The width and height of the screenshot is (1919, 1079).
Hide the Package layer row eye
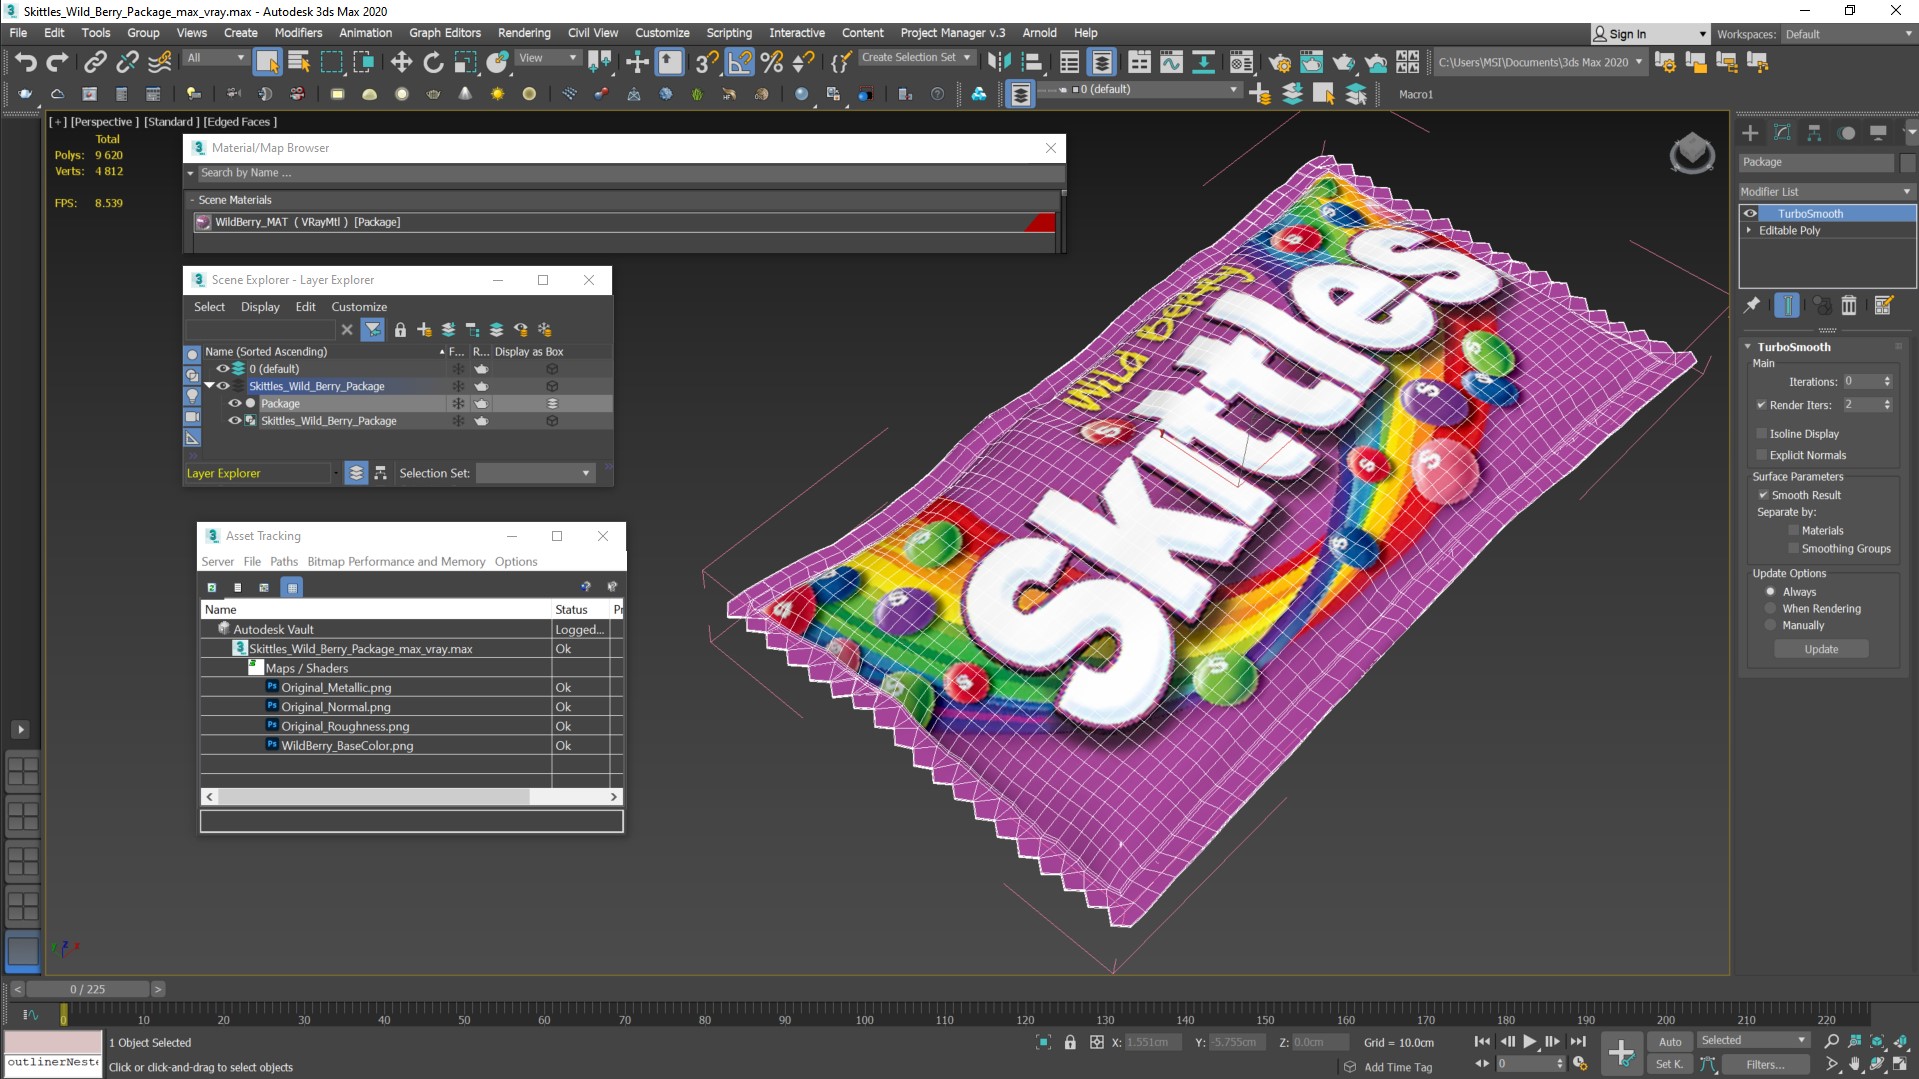point(235,403)
